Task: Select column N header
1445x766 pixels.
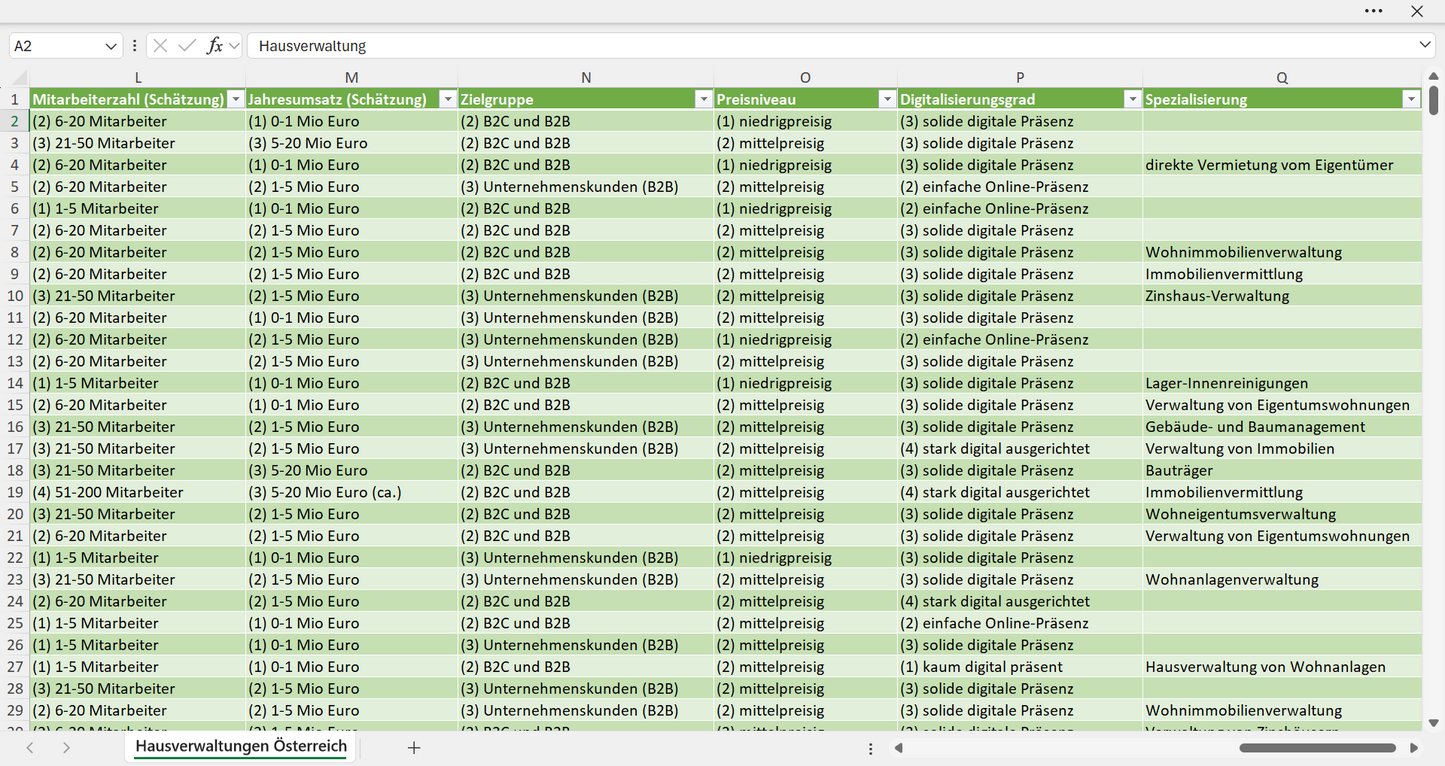Action: click(586, 78)
